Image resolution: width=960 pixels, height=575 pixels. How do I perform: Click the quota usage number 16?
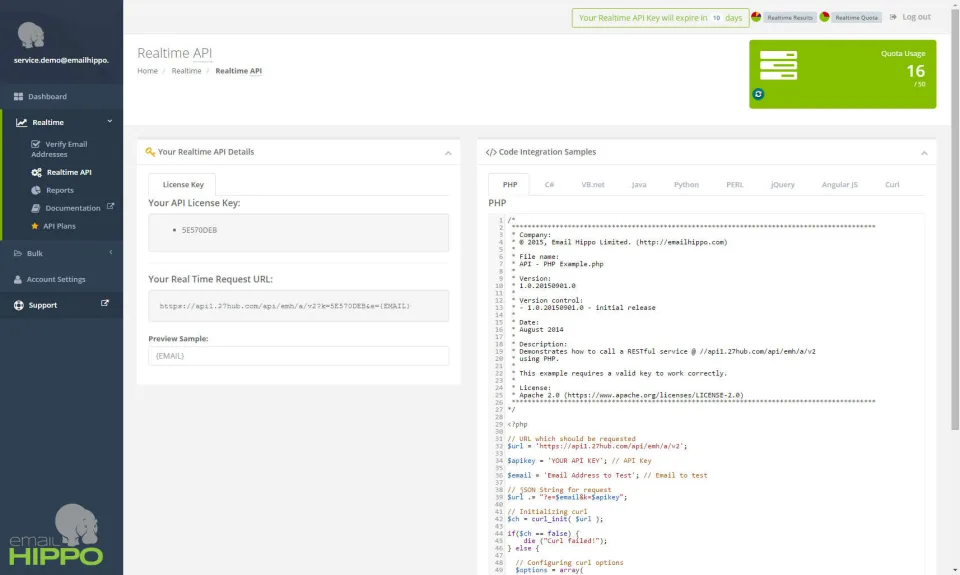tap(915, 71)
